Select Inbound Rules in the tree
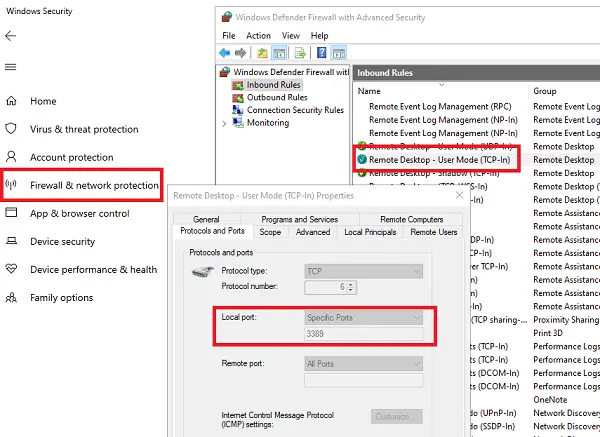This screenshot has height=437, width=600. click(273, 85)
